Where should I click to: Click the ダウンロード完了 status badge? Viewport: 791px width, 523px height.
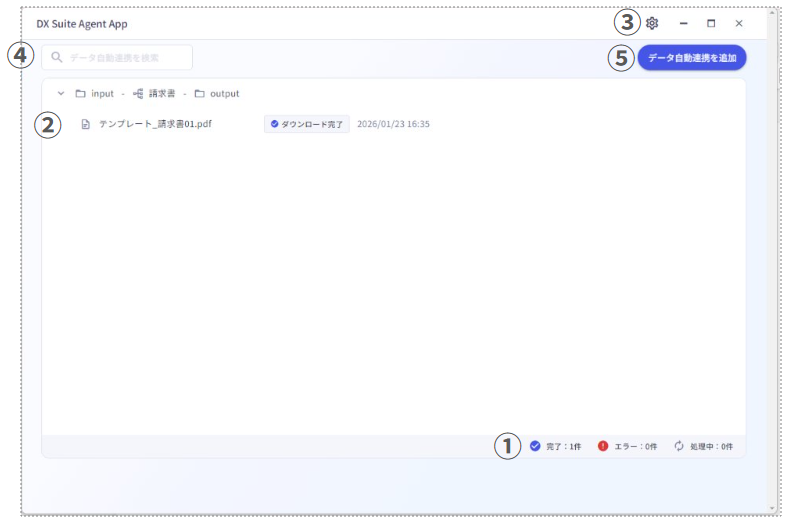[307, 124]
